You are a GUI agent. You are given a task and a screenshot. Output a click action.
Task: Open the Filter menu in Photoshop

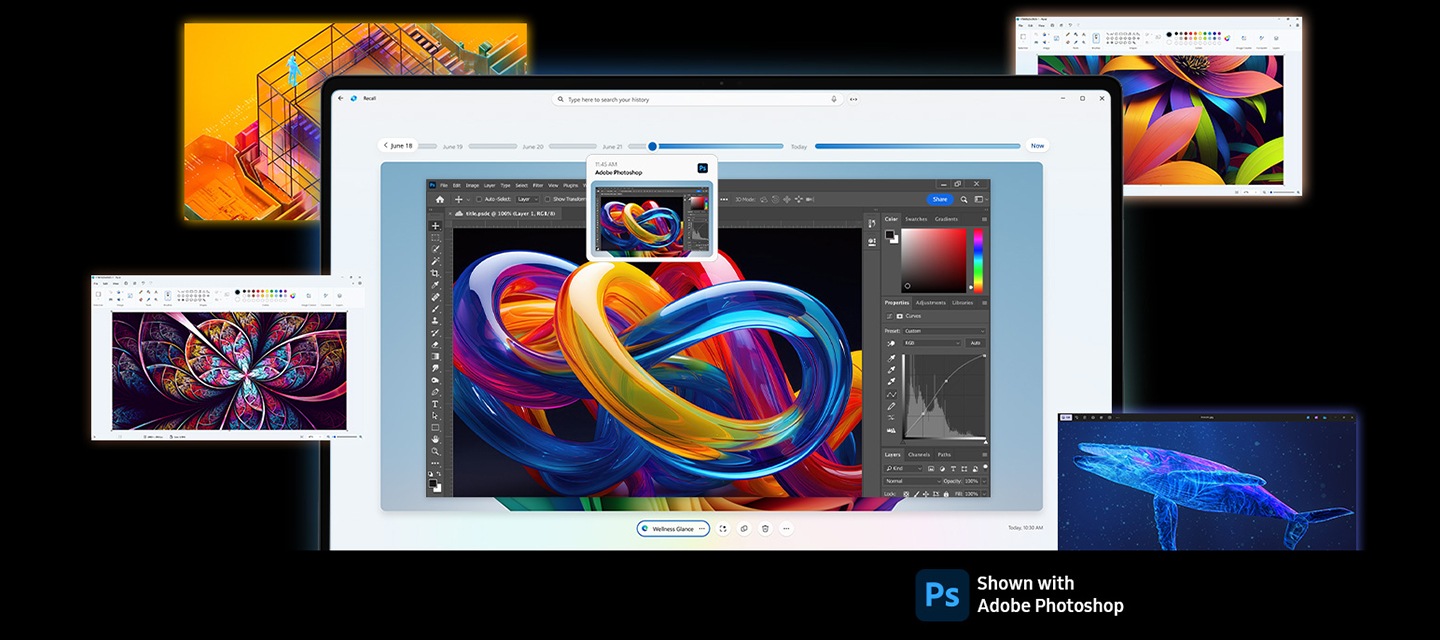(x=538, y=185)
